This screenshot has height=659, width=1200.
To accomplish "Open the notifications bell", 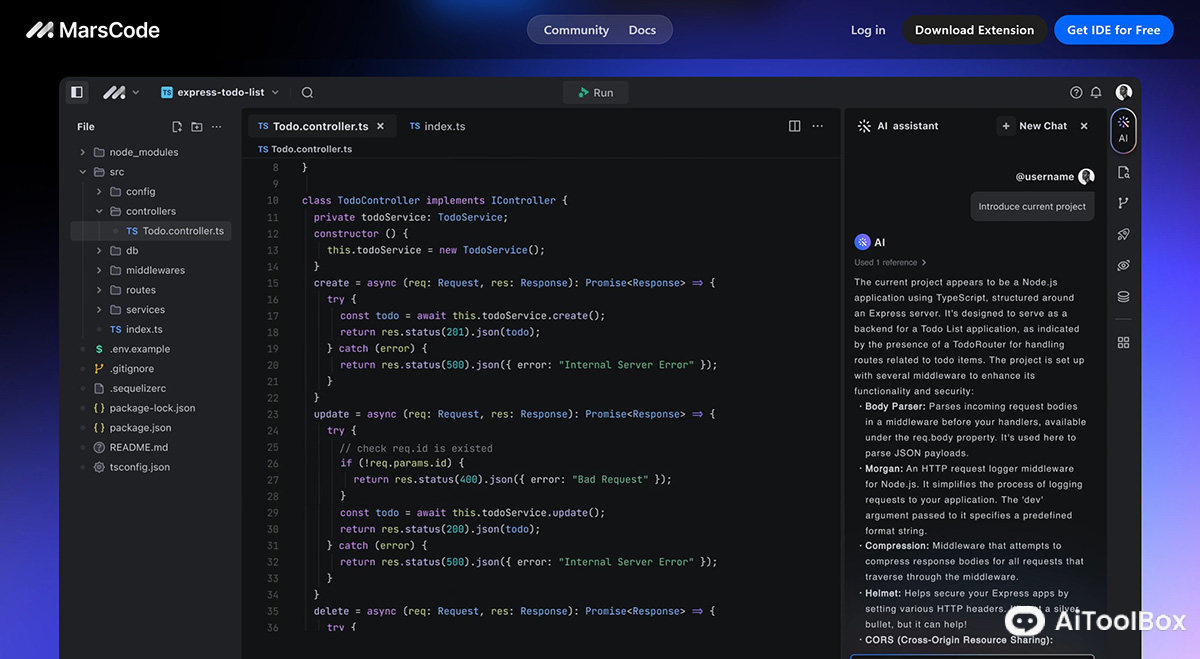I will [x=1096, y=92].
